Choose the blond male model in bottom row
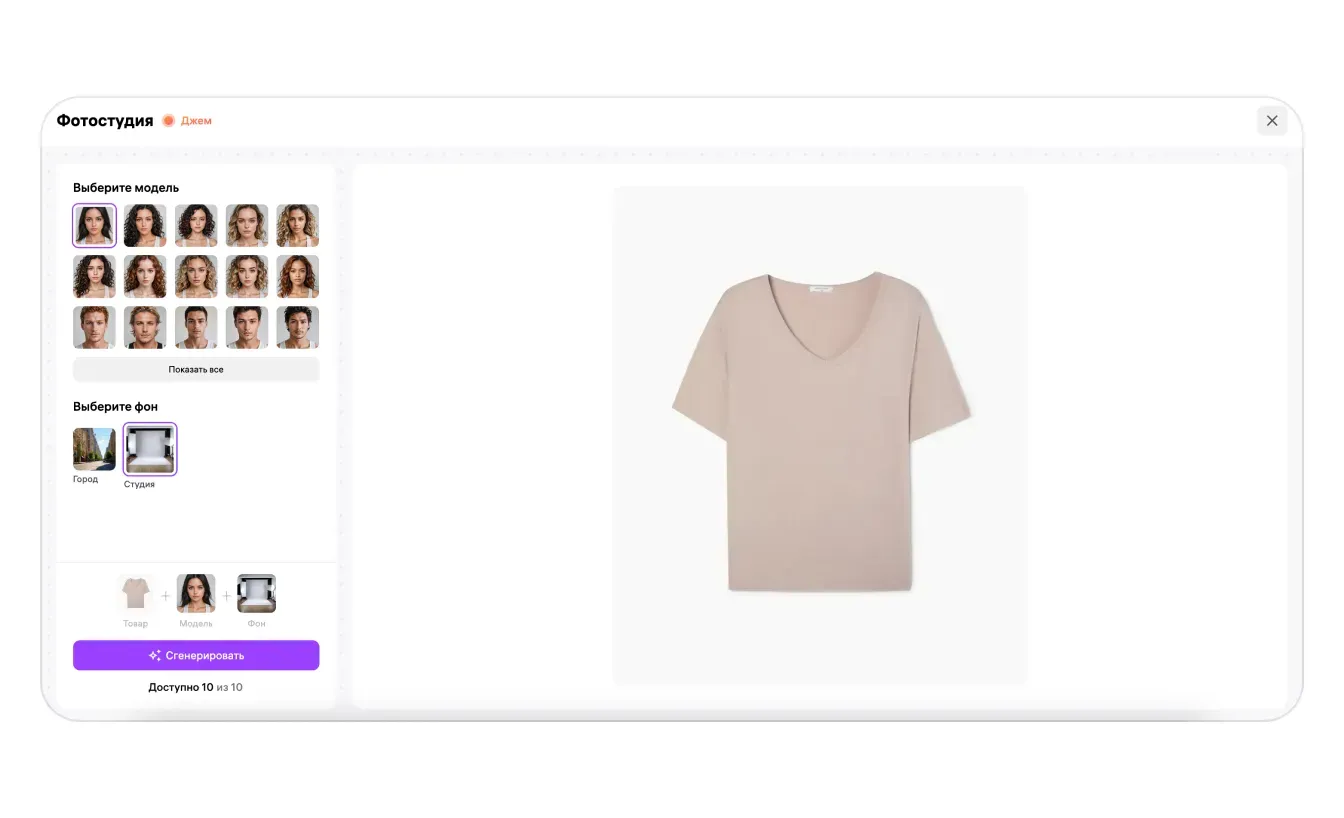Image resolution: width=1344 pixels, height=818 pixels. tap(145, 328)
